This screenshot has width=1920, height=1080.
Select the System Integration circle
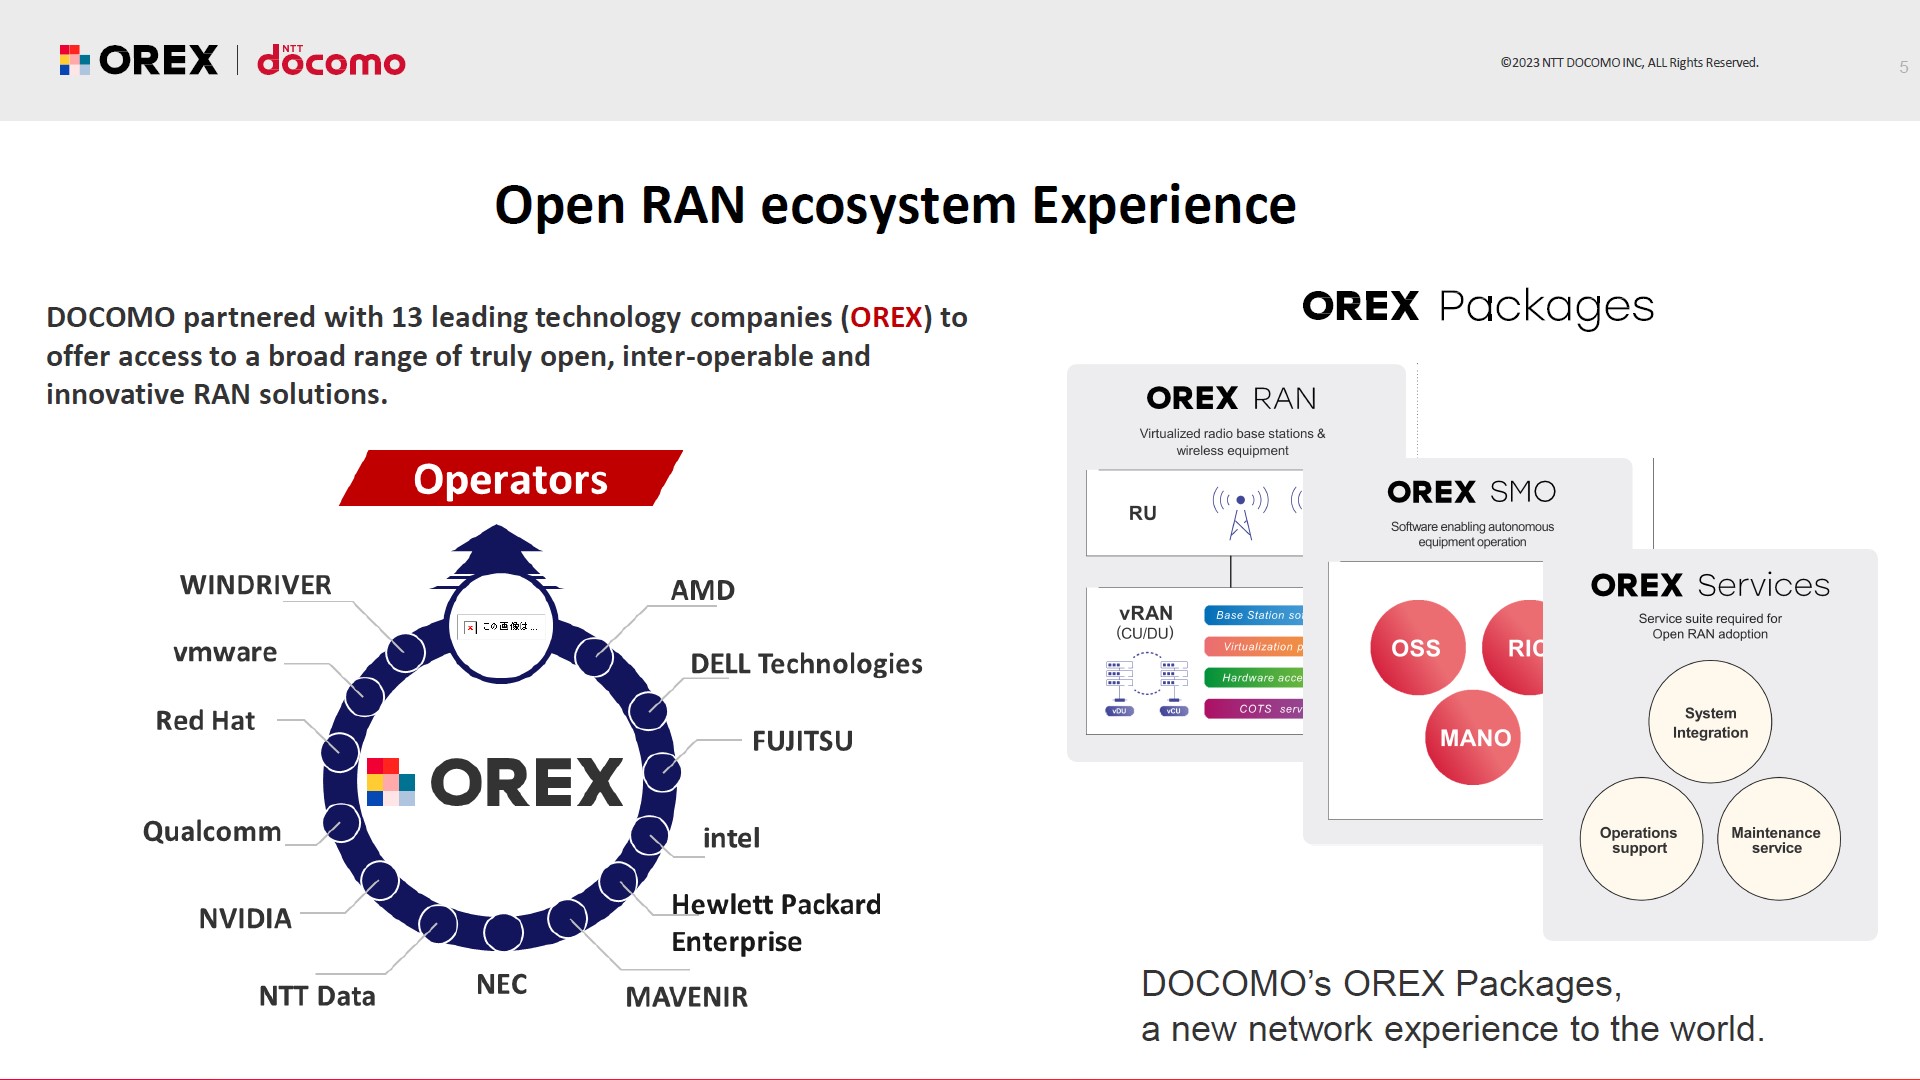(x=1710, y=722)
